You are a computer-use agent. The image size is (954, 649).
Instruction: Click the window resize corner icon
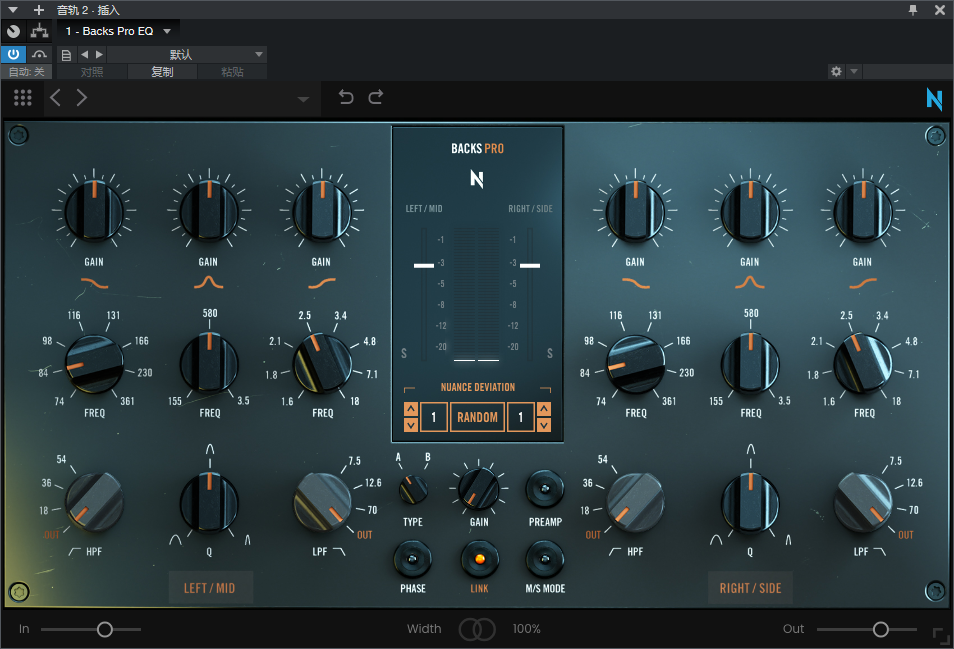point(941,635)
